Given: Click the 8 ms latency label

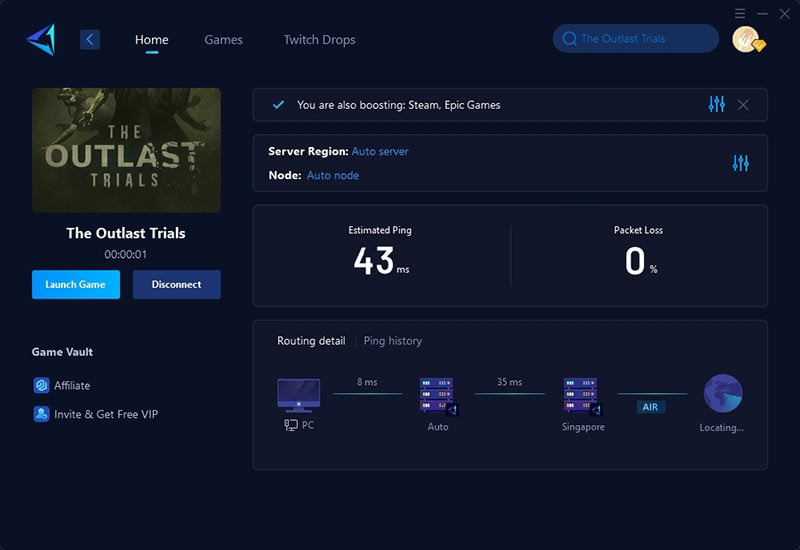Looking at the screenshot, I should point(367,382).
